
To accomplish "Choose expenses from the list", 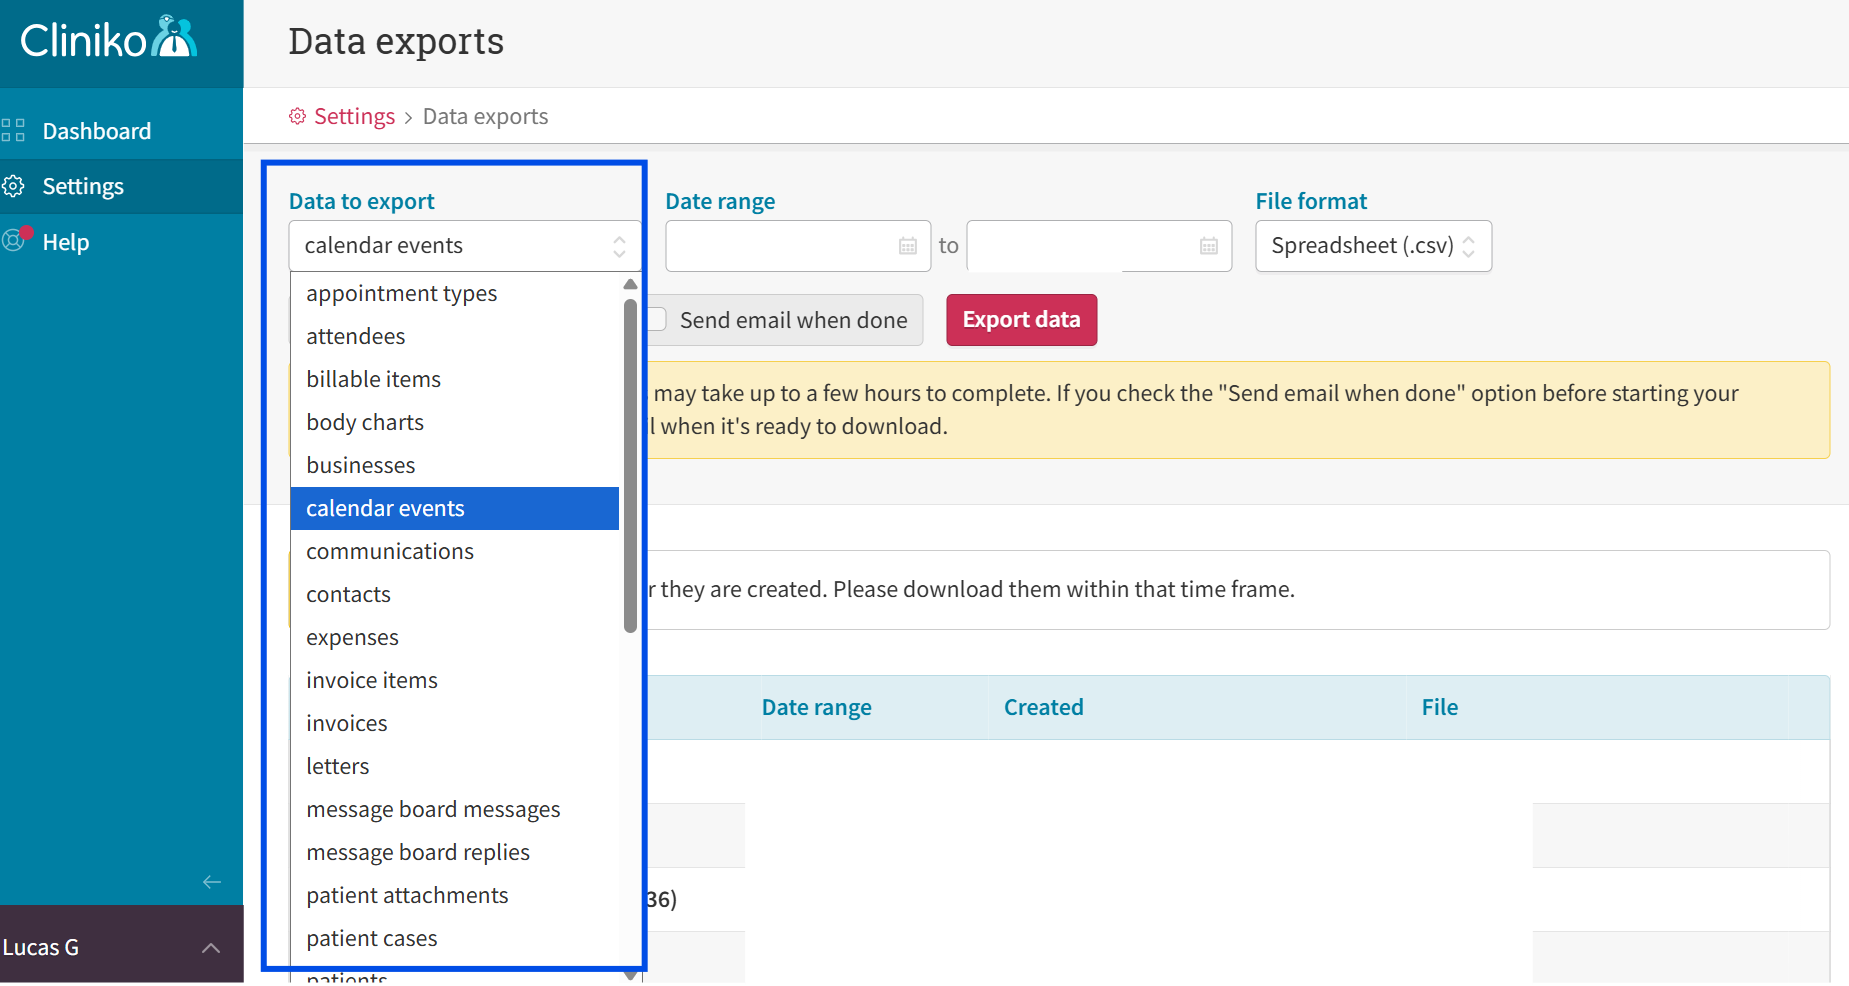I will click(455, 638).
